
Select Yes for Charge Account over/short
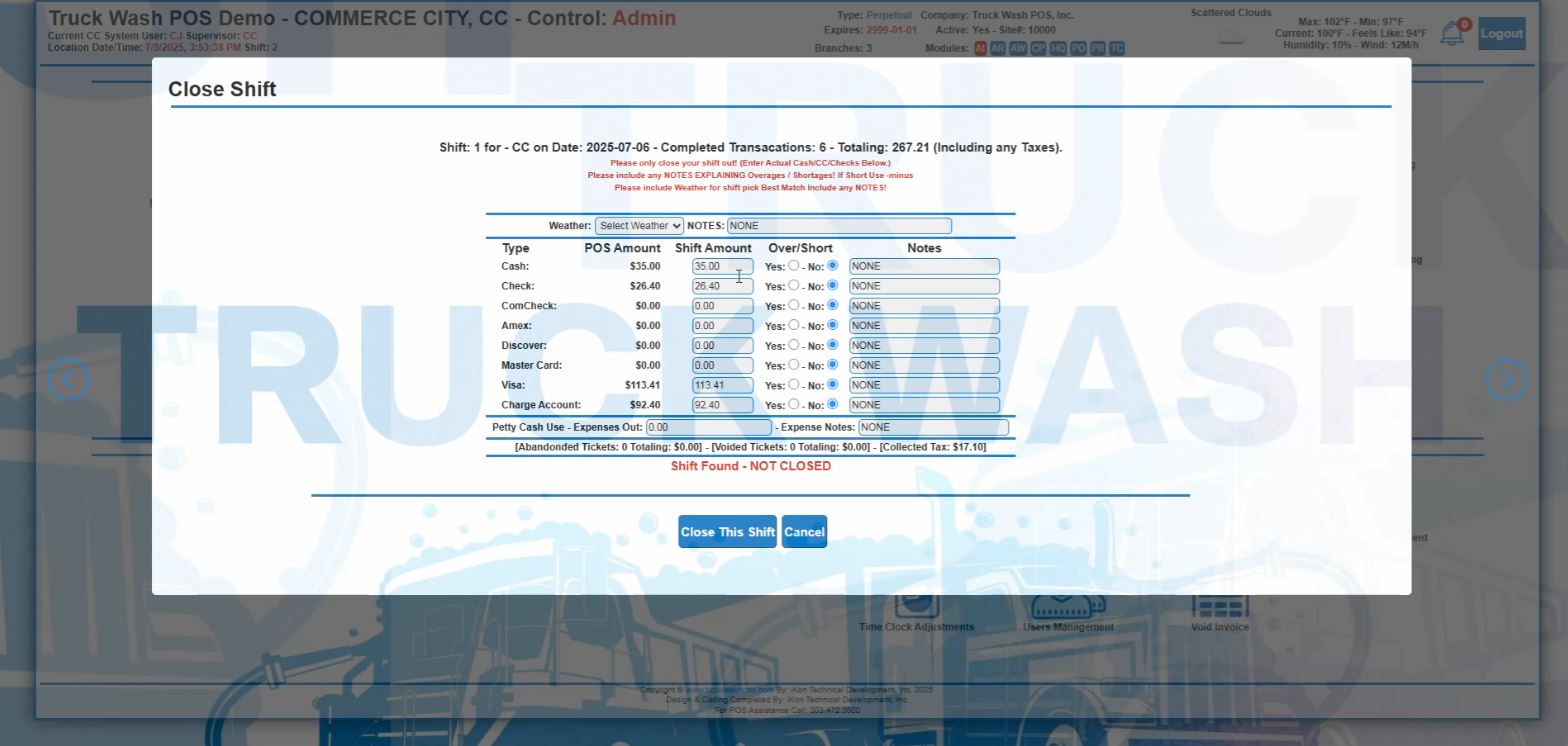click(793, 404)
